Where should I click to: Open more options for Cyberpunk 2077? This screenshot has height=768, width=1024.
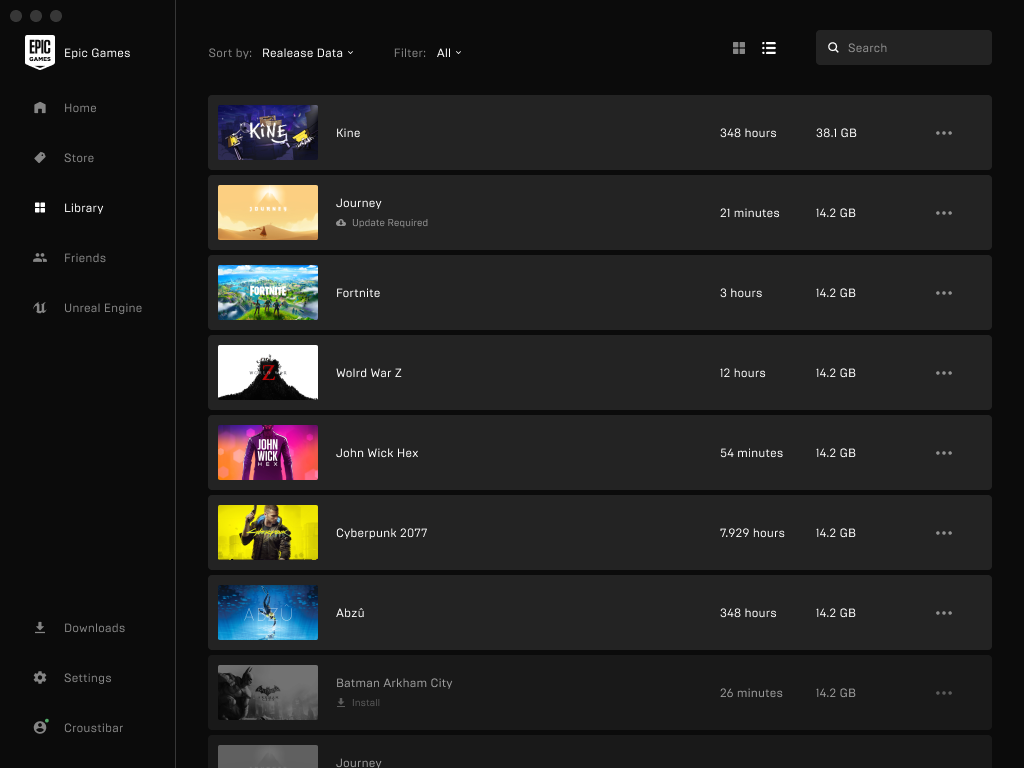click(944, 533)
